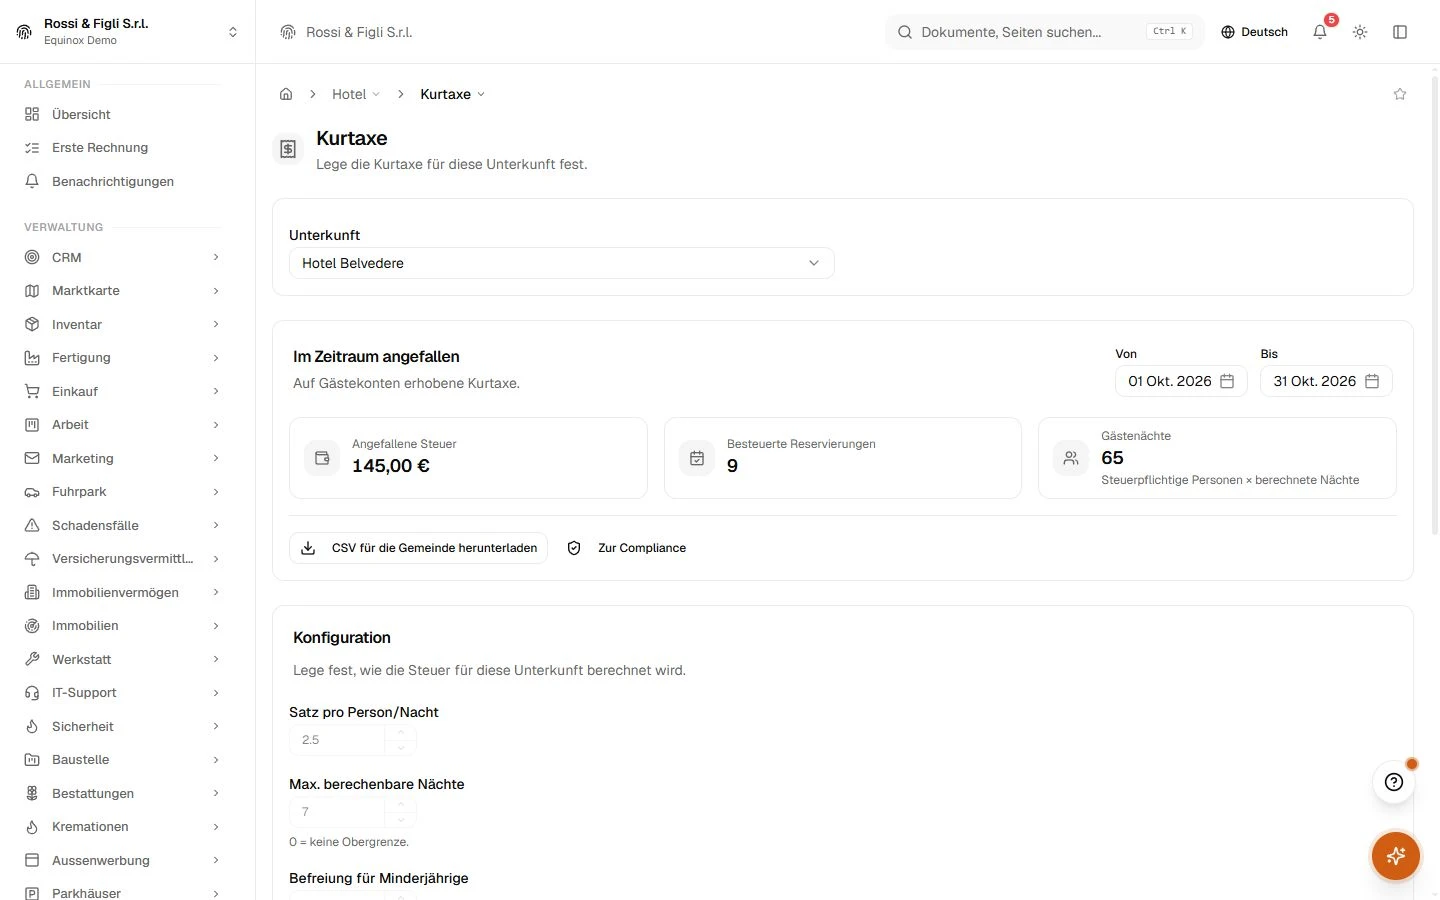Image resolution: width=1440 pixels, height=900 pixels.
Task: Click the Versicherungsvermittlung umbrella icon
Action: (32, 559)
